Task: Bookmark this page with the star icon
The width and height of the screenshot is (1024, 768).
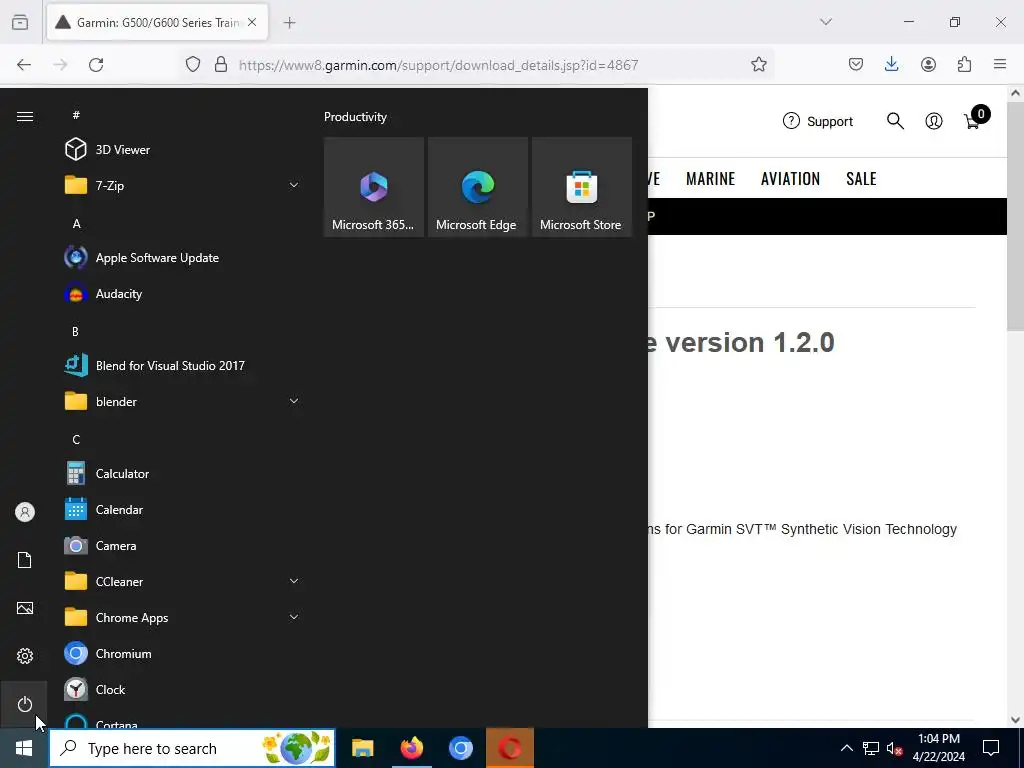Action: (x=758, y=64)
